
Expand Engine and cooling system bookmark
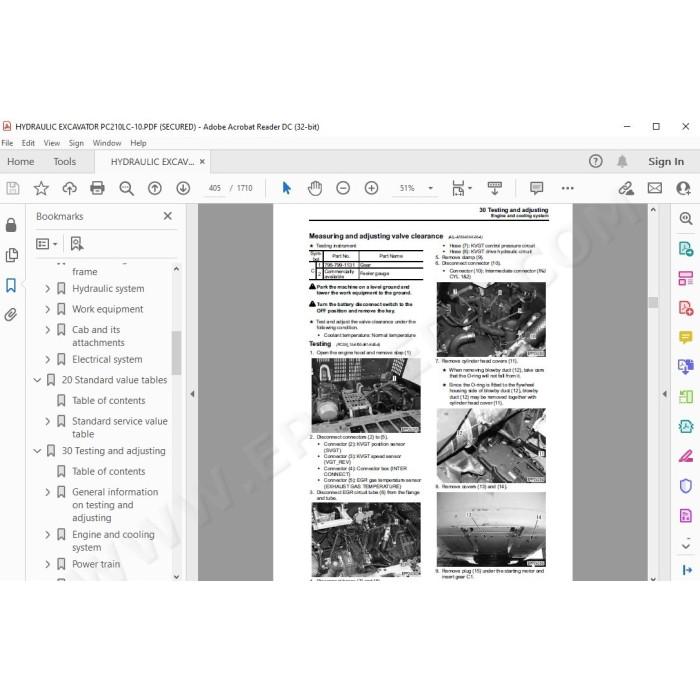tap(47, 534)
